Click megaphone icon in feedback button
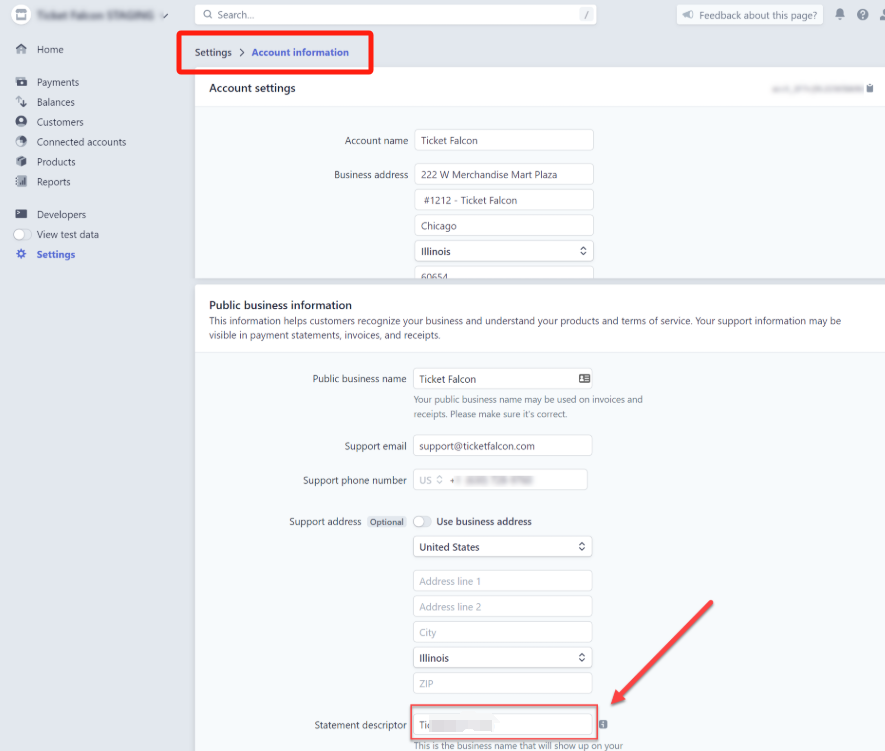Screen dimensions: 885x751 [688, 15]
